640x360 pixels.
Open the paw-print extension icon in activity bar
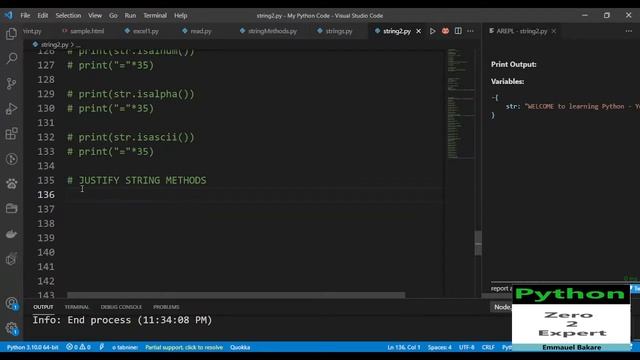coord(11,184)
